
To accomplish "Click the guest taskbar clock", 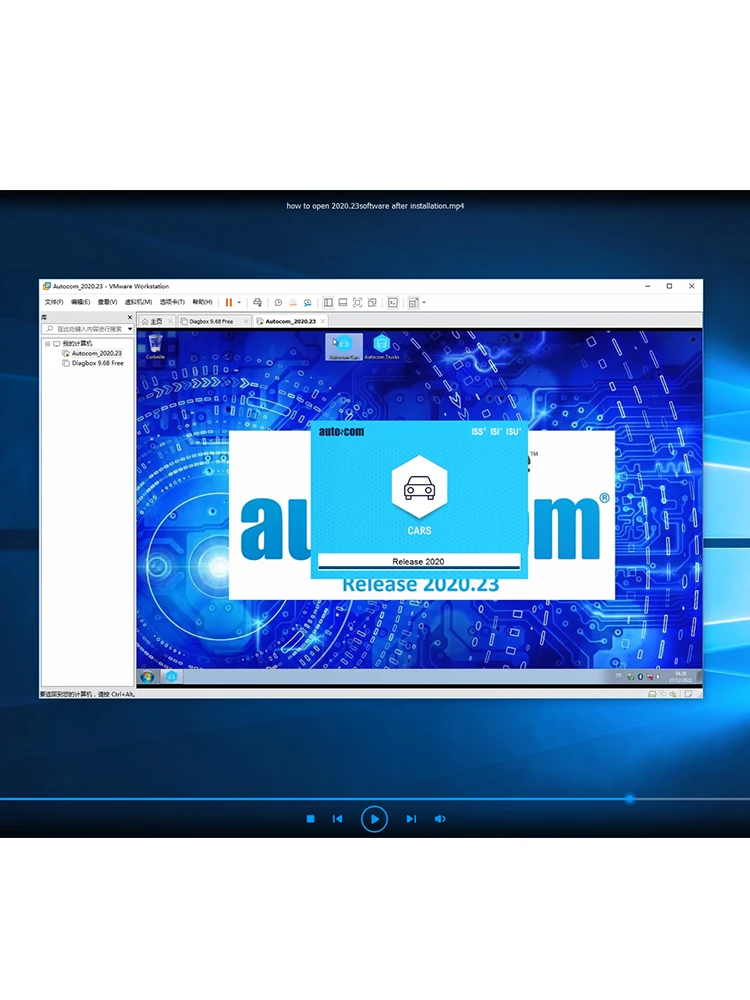I will point(680,677).
